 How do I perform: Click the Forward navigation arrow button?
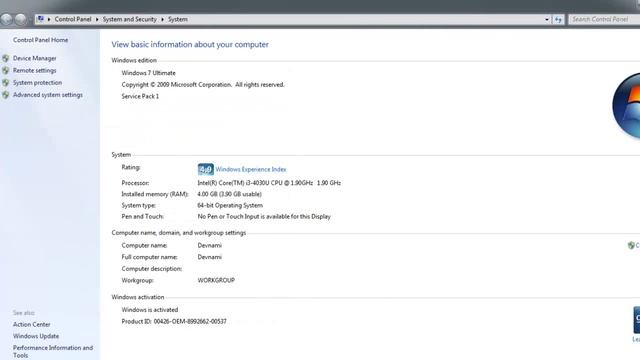[20, 19]
